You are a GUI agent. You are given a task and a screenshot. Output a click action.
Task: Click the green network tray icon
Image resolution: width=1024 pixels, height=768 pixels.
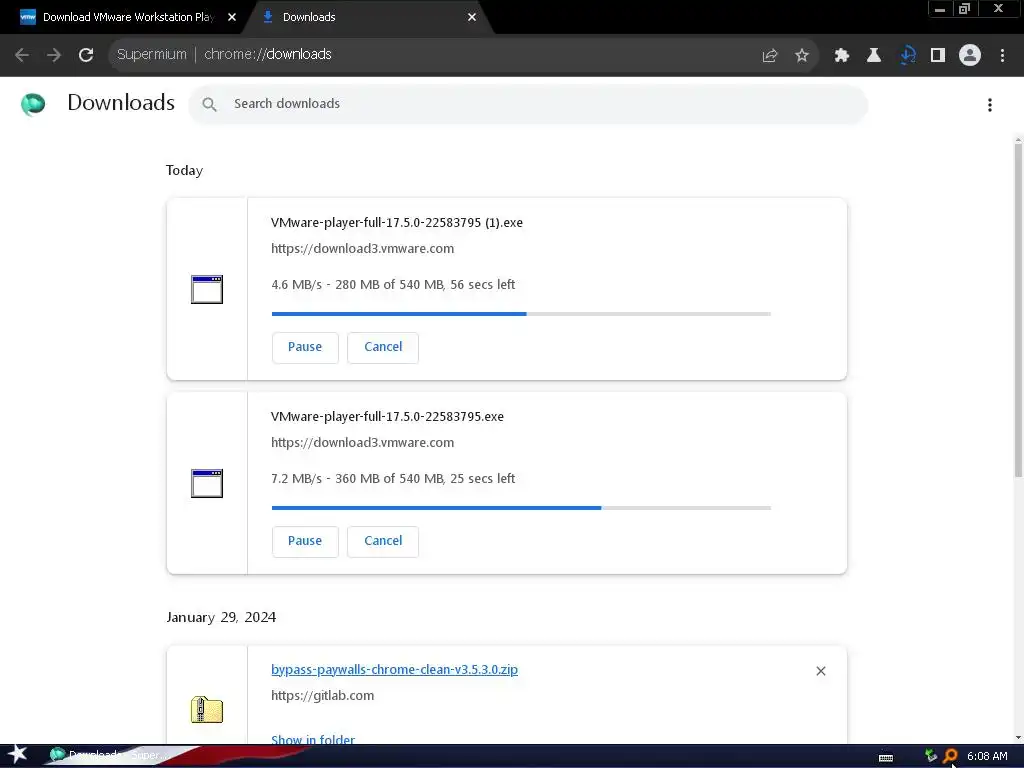click(x=931, y=756)
